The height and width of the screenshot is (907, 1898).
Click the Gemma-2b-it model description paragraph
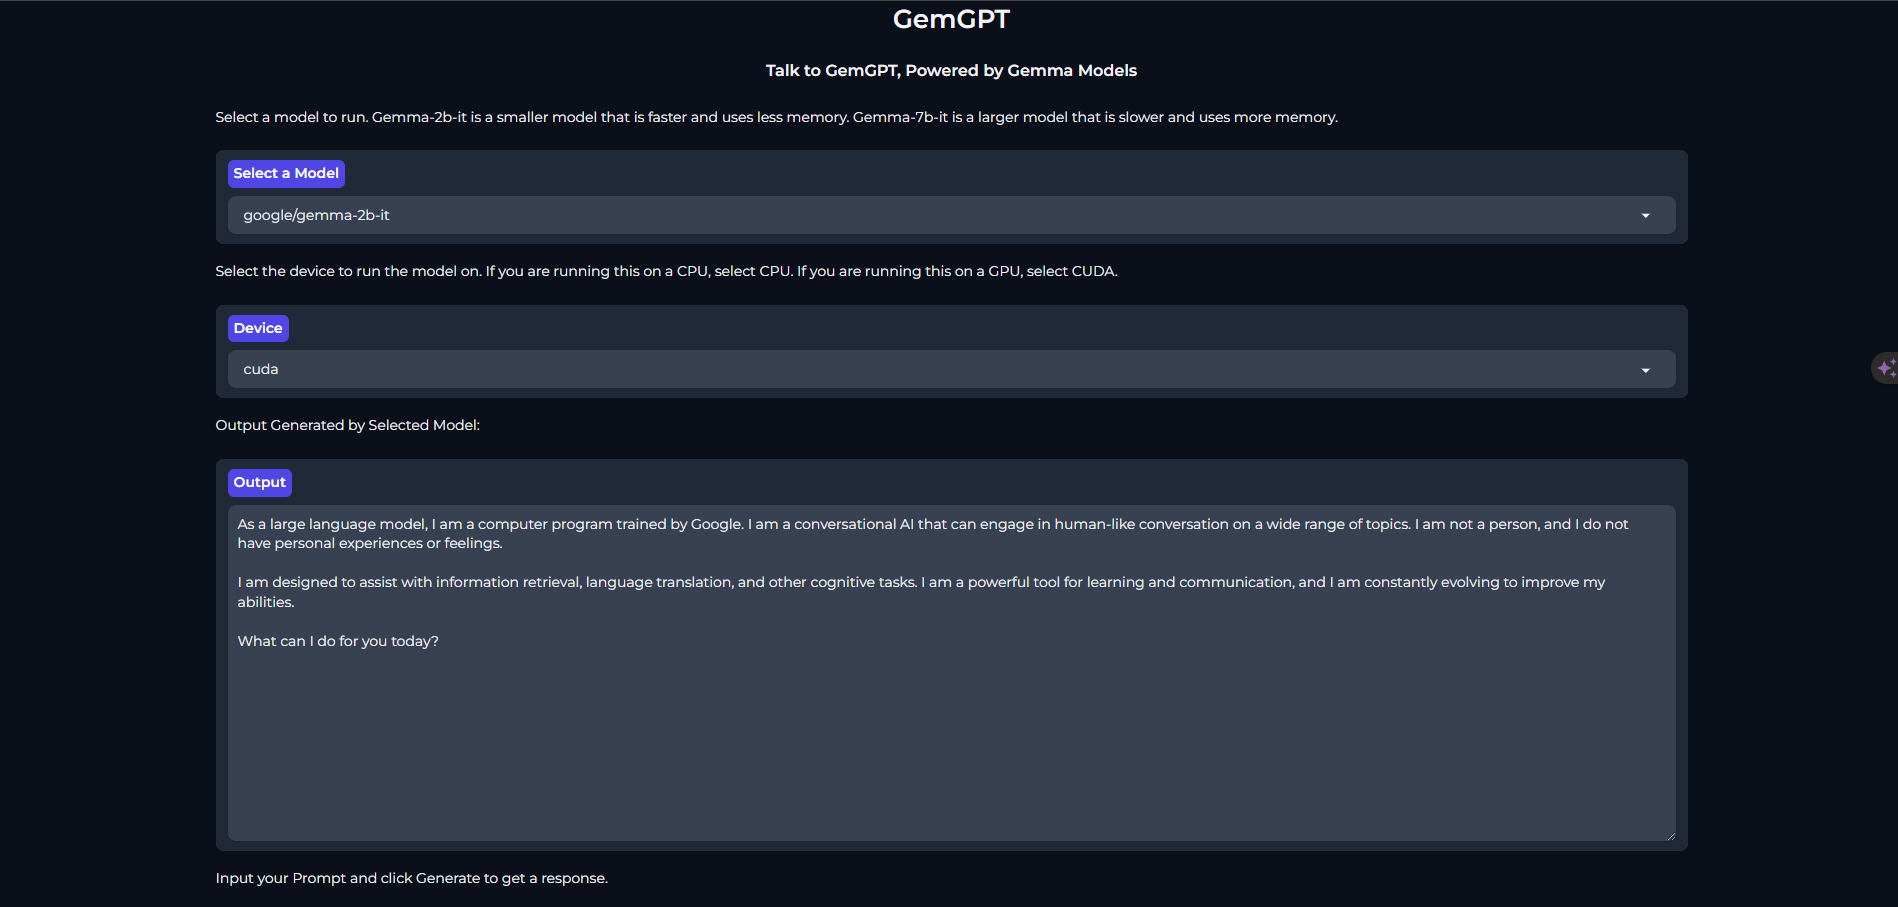point(776,117)
